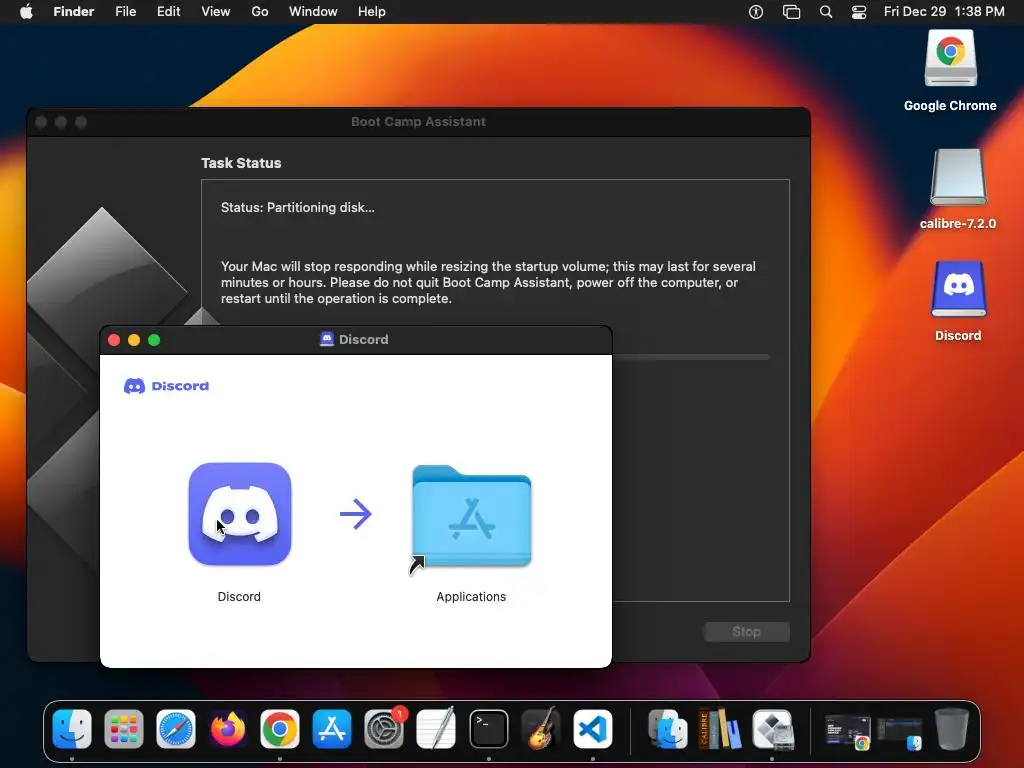Open the File menu
1024x768 pixels.
125,12
